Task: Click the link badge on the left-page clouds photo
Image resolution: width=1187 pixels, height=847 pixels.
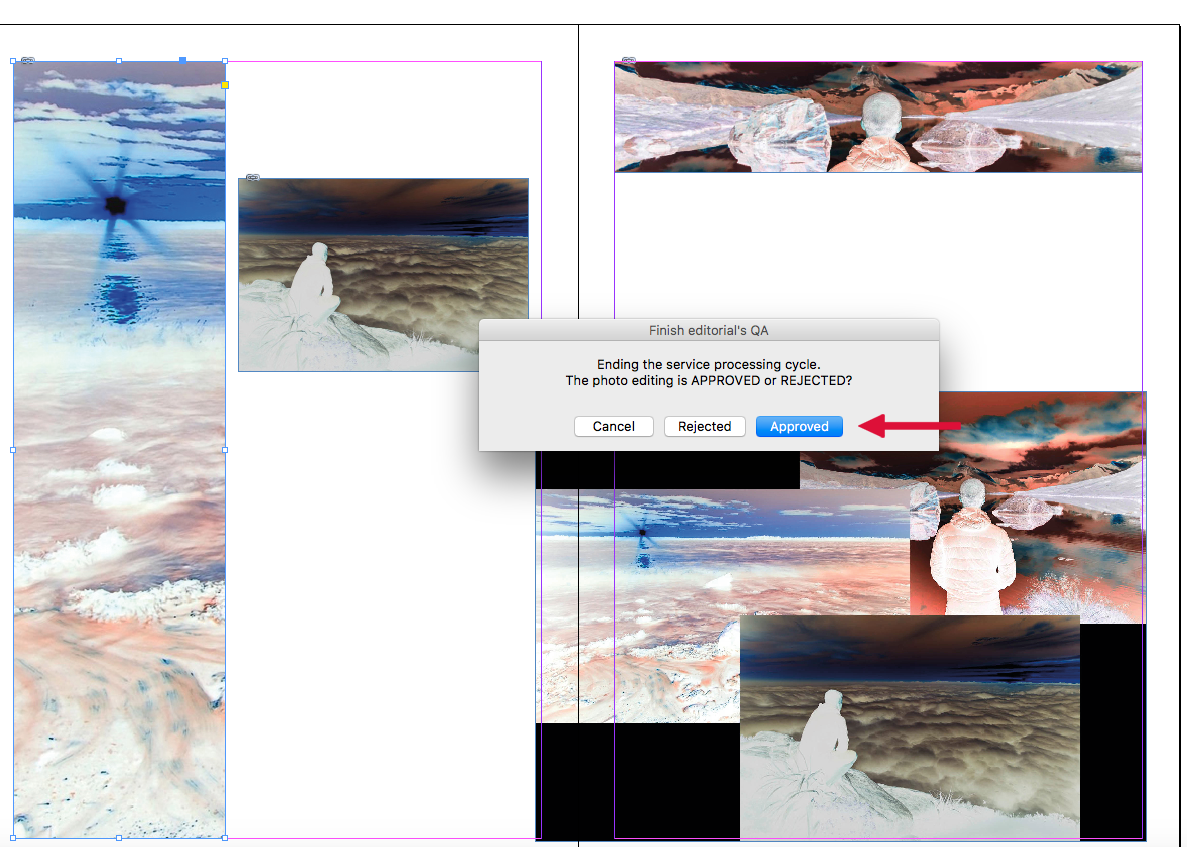Action: (x=253, y=178)
